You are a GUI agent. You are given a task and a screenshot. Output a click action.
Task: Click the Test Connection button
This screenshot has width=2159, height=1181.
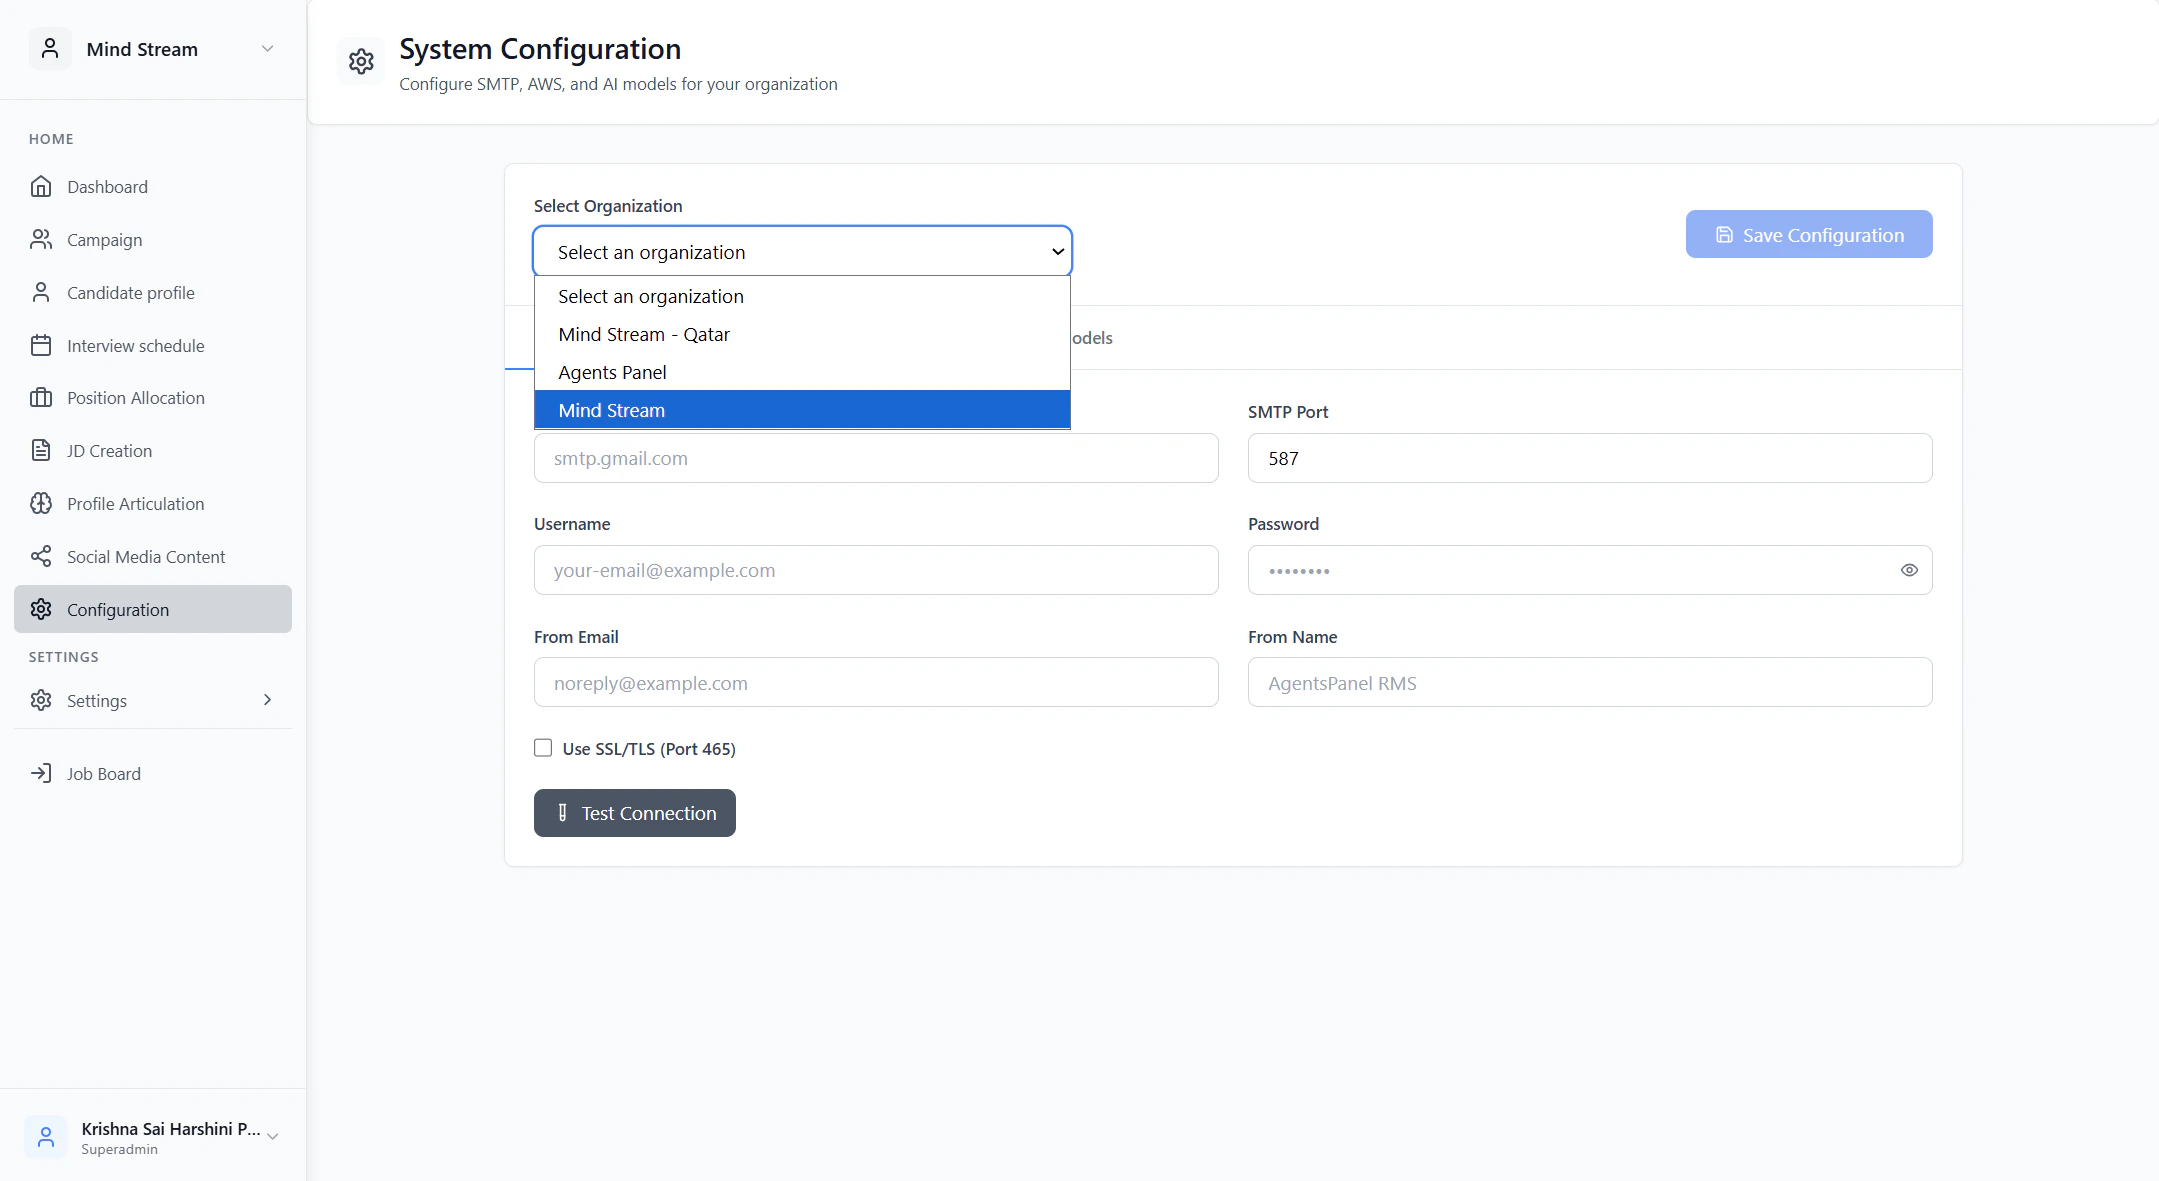tap(634, 813)
